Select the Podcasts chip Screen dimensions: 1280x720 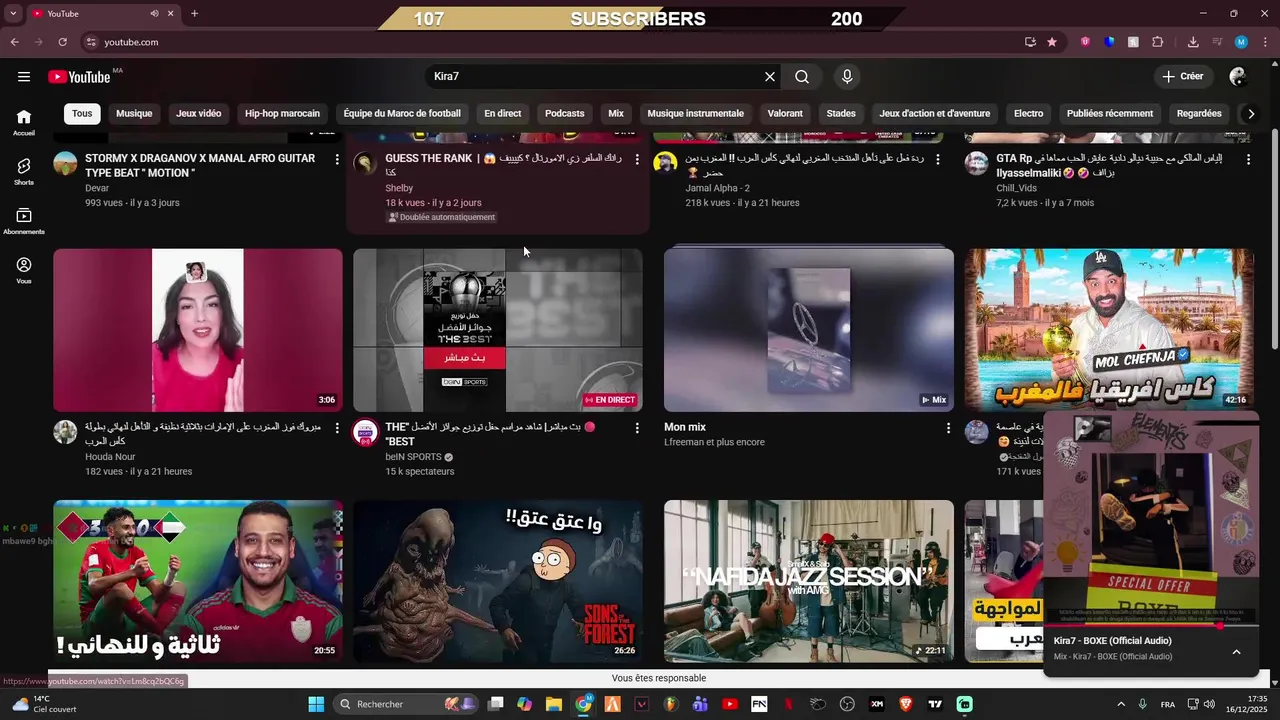pyautogui.click(x=565, y=113)
